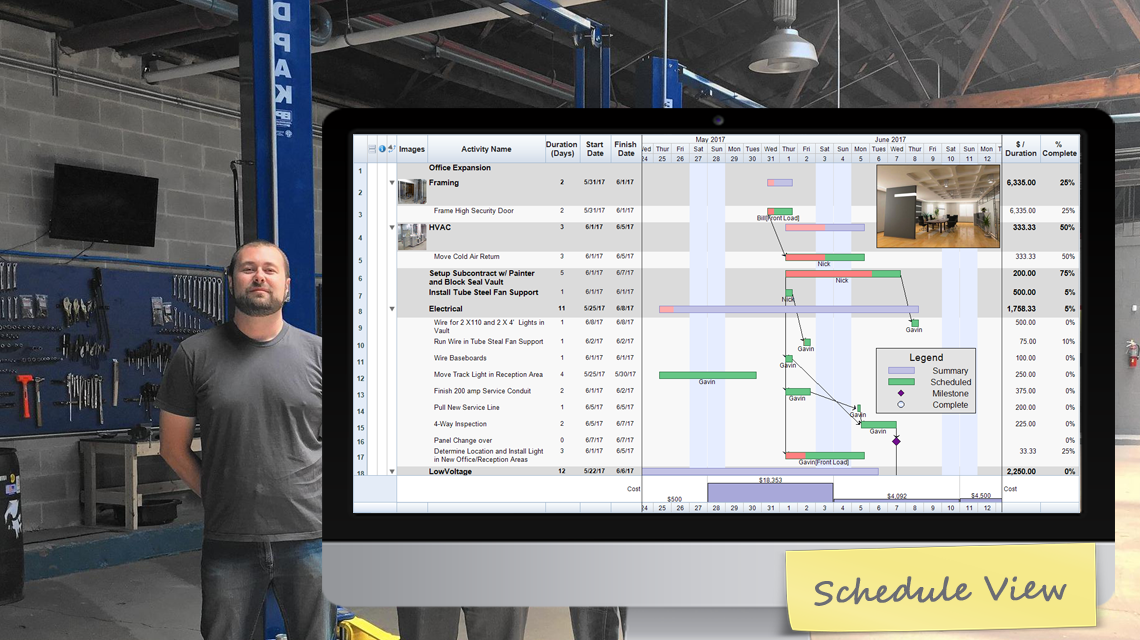This screenshot has width=1140, height=640.
Task: Sort by the Start Date column header
Action: coord(594,147)
